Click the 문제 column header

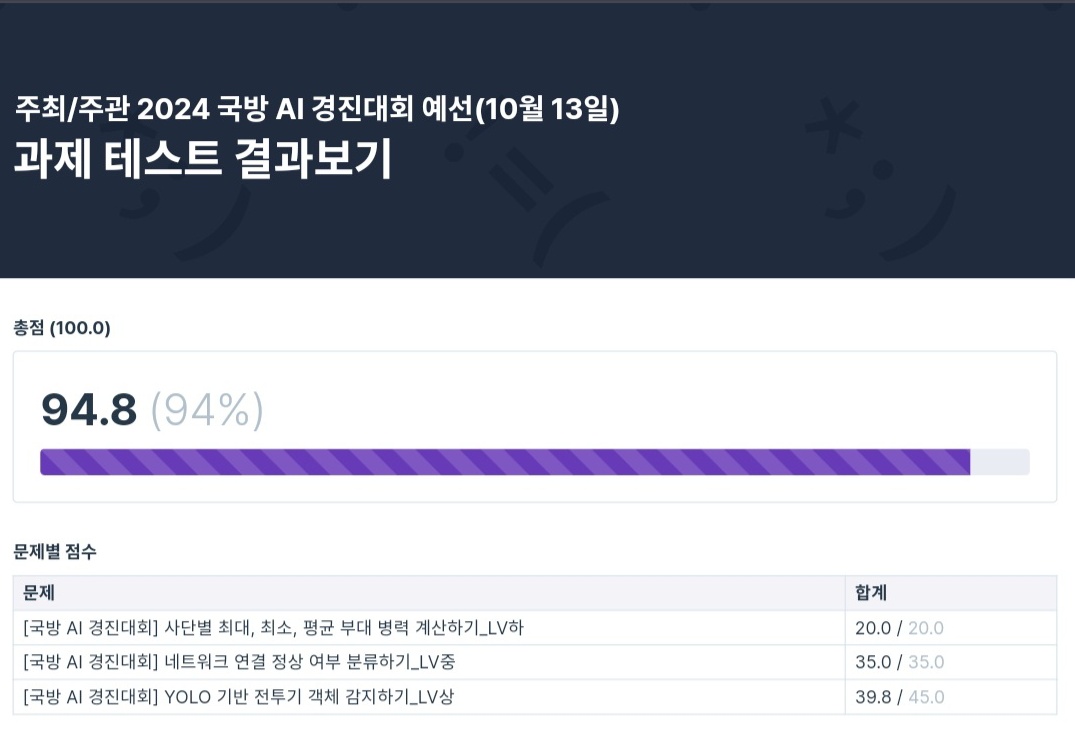[39, 592]
